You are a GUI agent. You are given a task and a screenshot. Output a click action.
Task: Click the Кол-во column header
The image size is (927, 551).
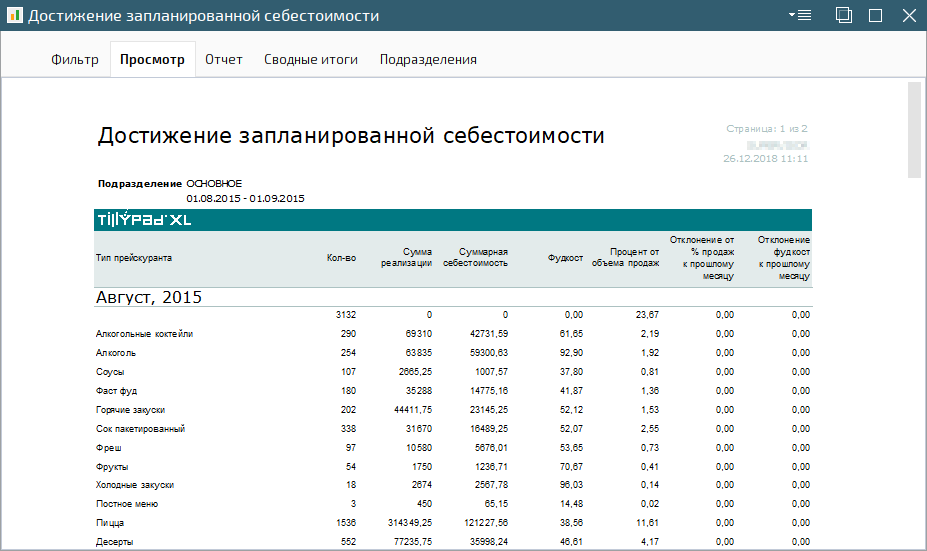coord(341,258)
